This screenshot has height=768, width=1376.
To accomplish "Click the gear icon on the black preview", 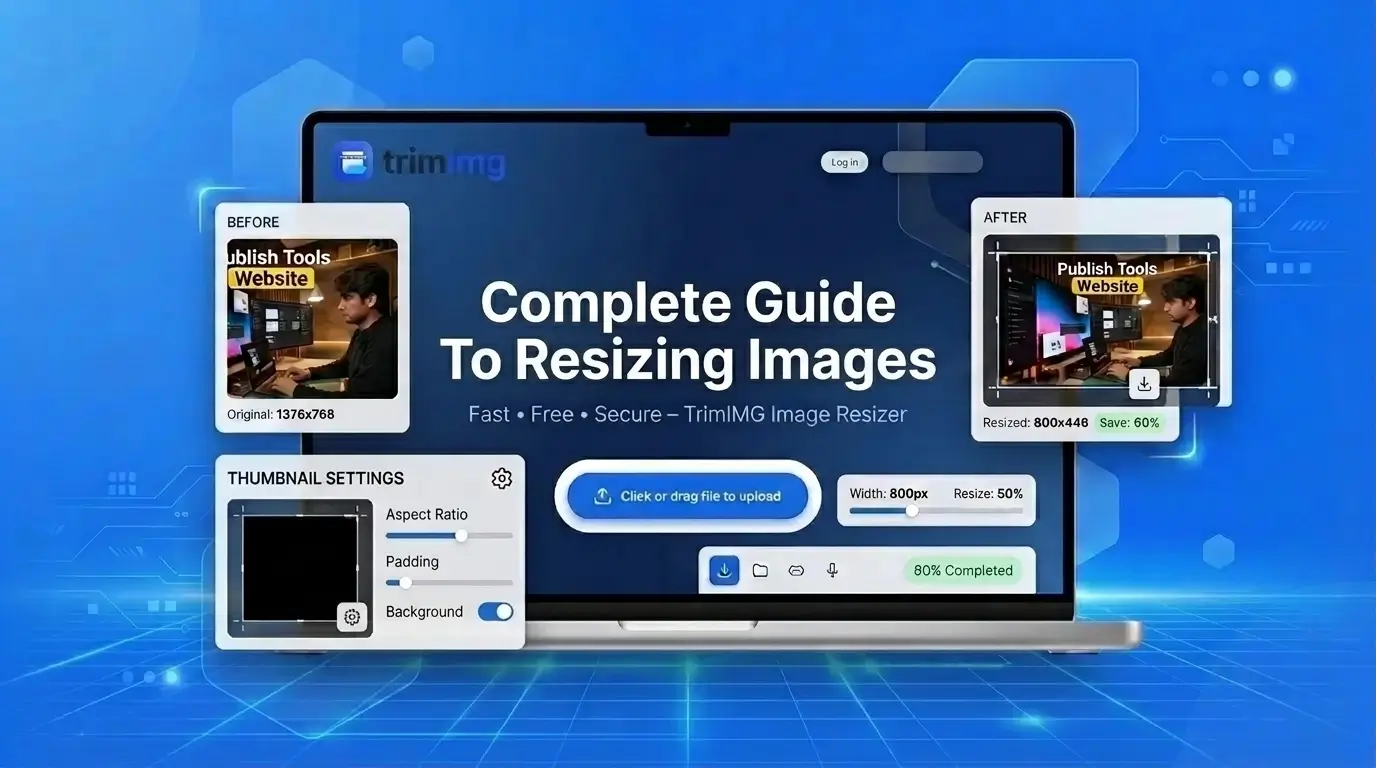I will click(352, 617).
